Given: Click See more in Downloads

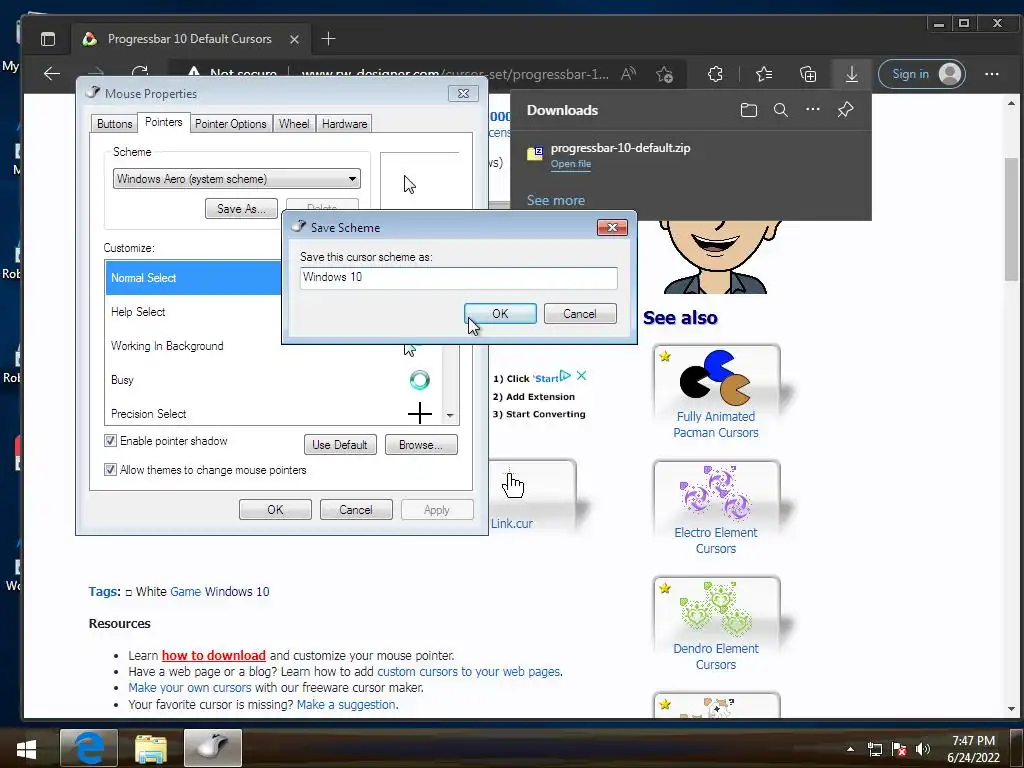Looking at the screenshot, I should (x=556, y=200).
